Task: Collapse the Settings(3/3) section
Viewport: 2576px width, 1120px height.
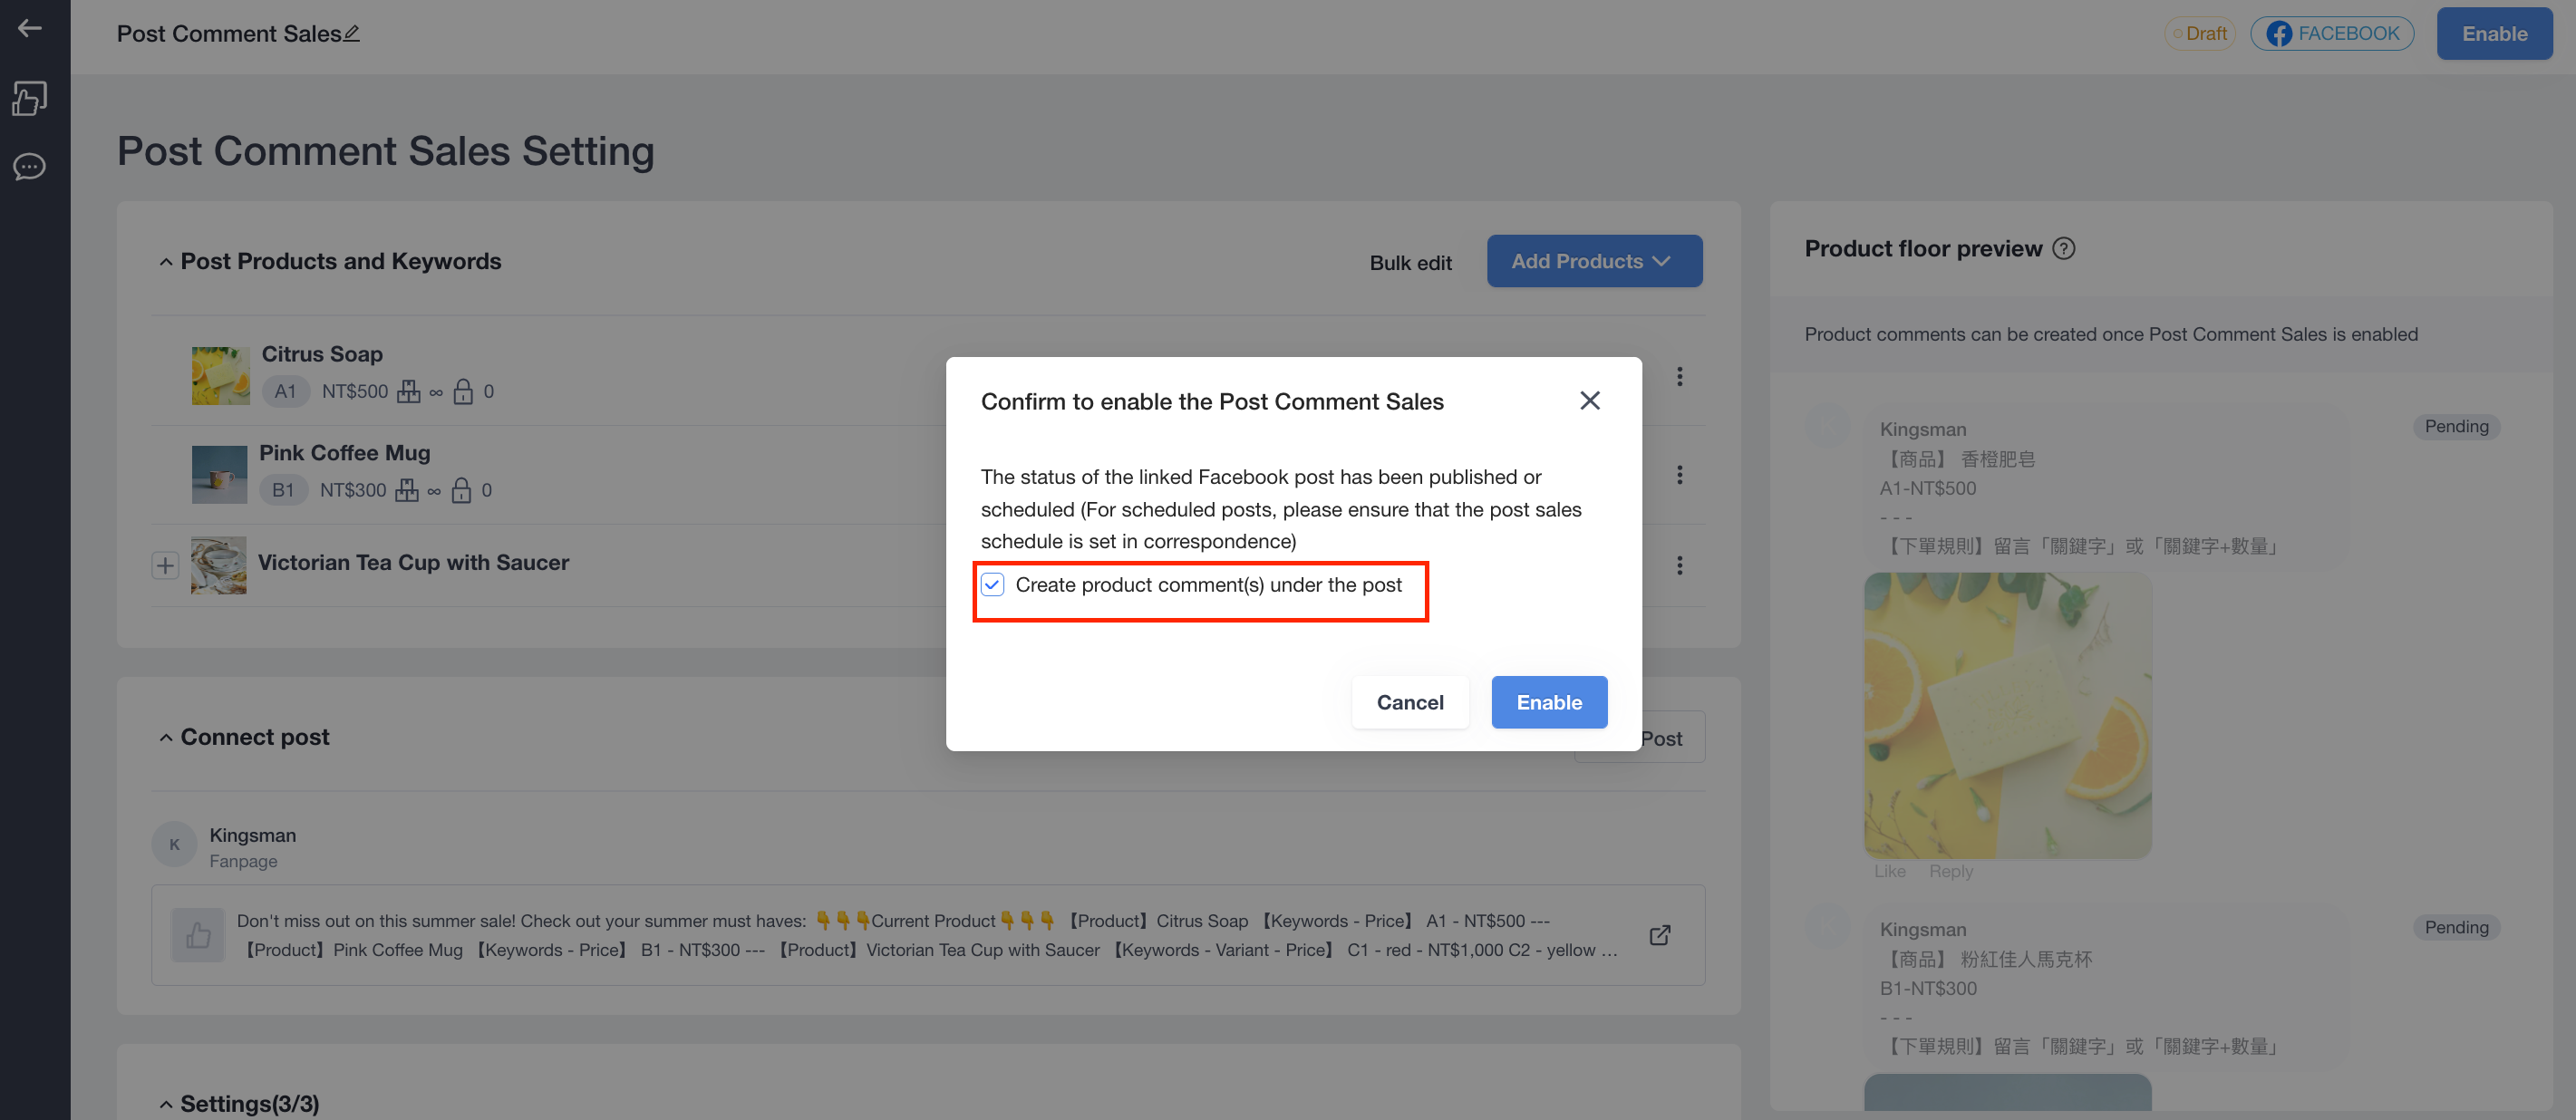Action: click(166, 1104)
